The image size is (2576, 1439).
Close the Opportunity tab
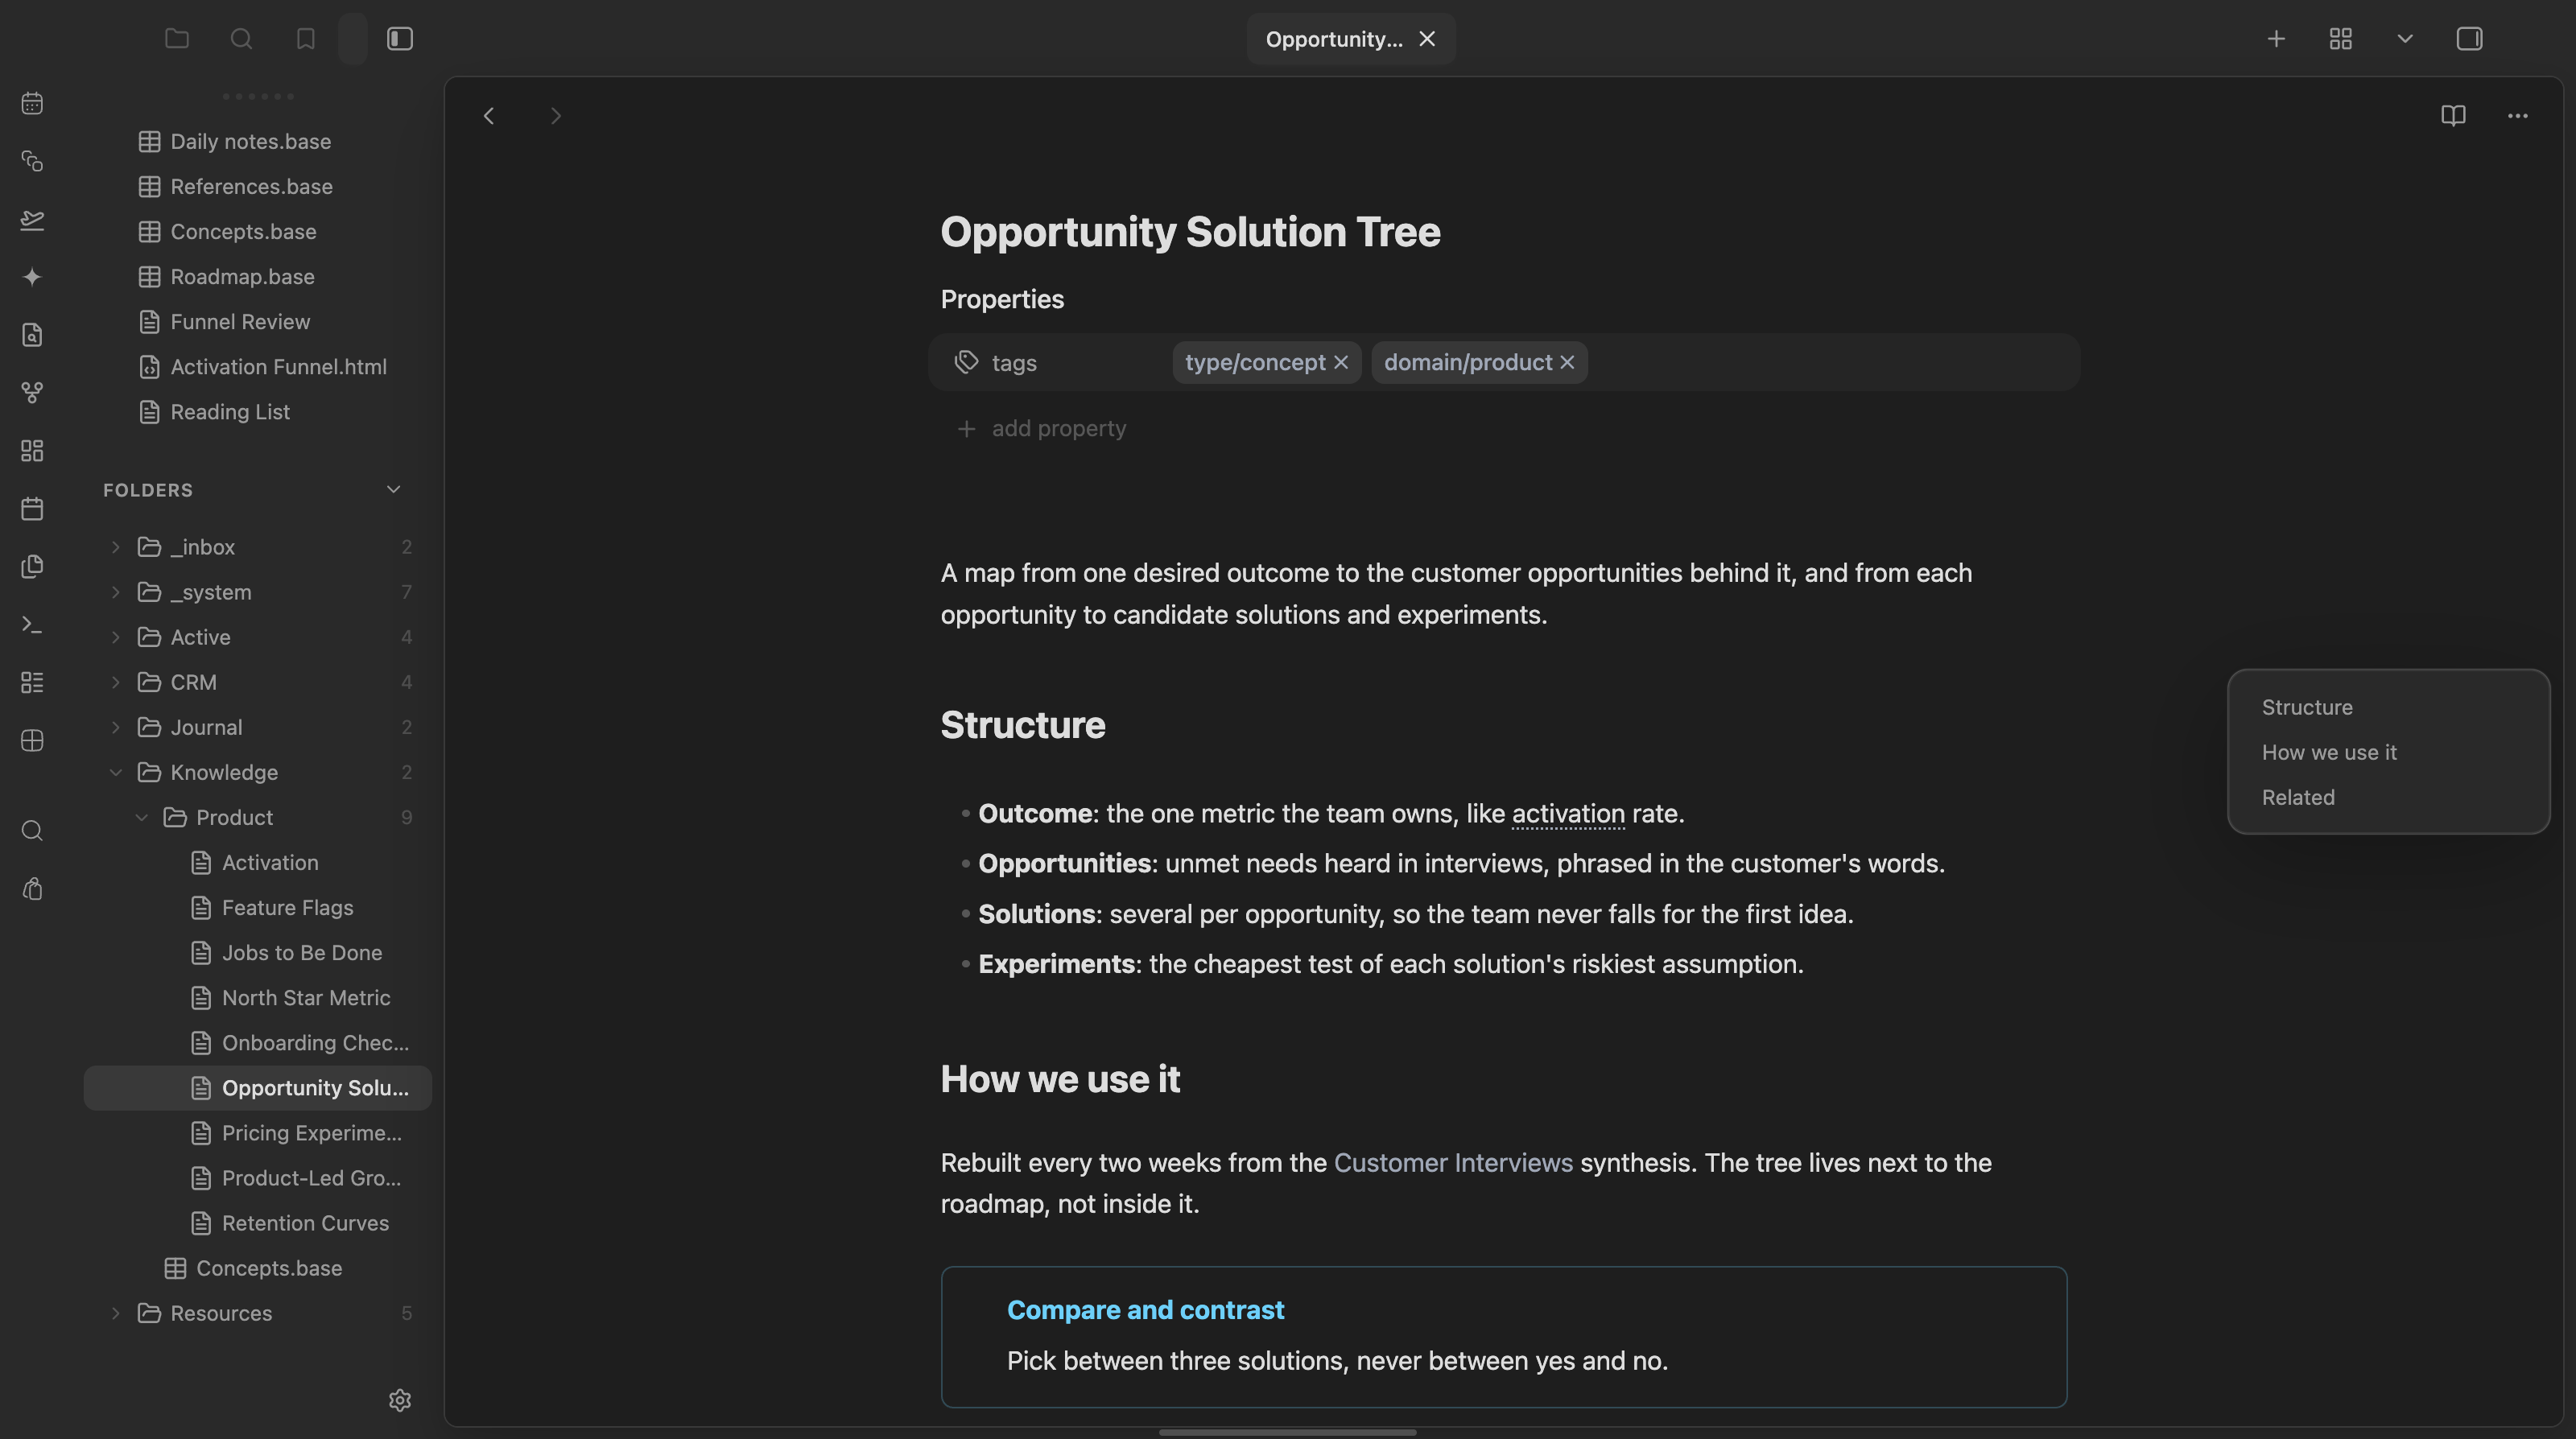(x=1427, y=39)
